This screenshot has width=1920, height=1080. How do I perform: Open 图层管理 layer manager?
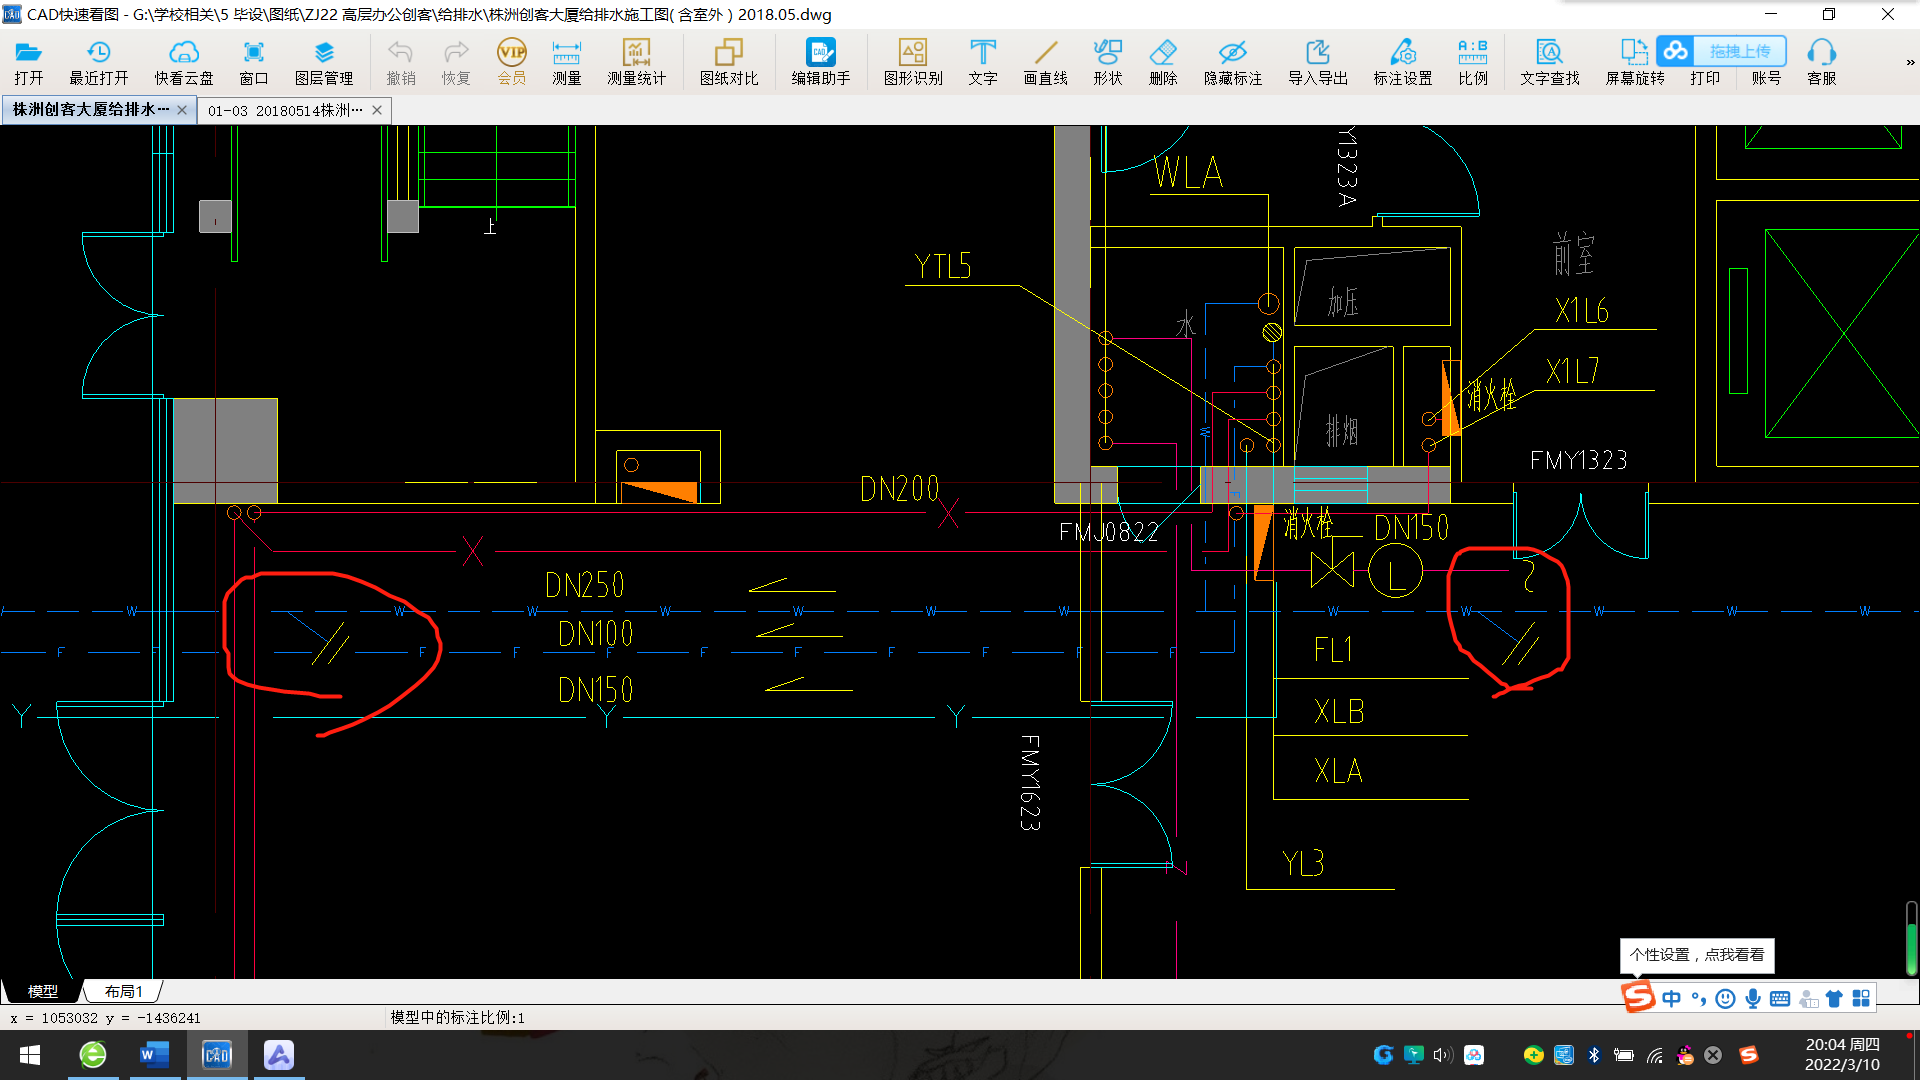click(323, 62)
